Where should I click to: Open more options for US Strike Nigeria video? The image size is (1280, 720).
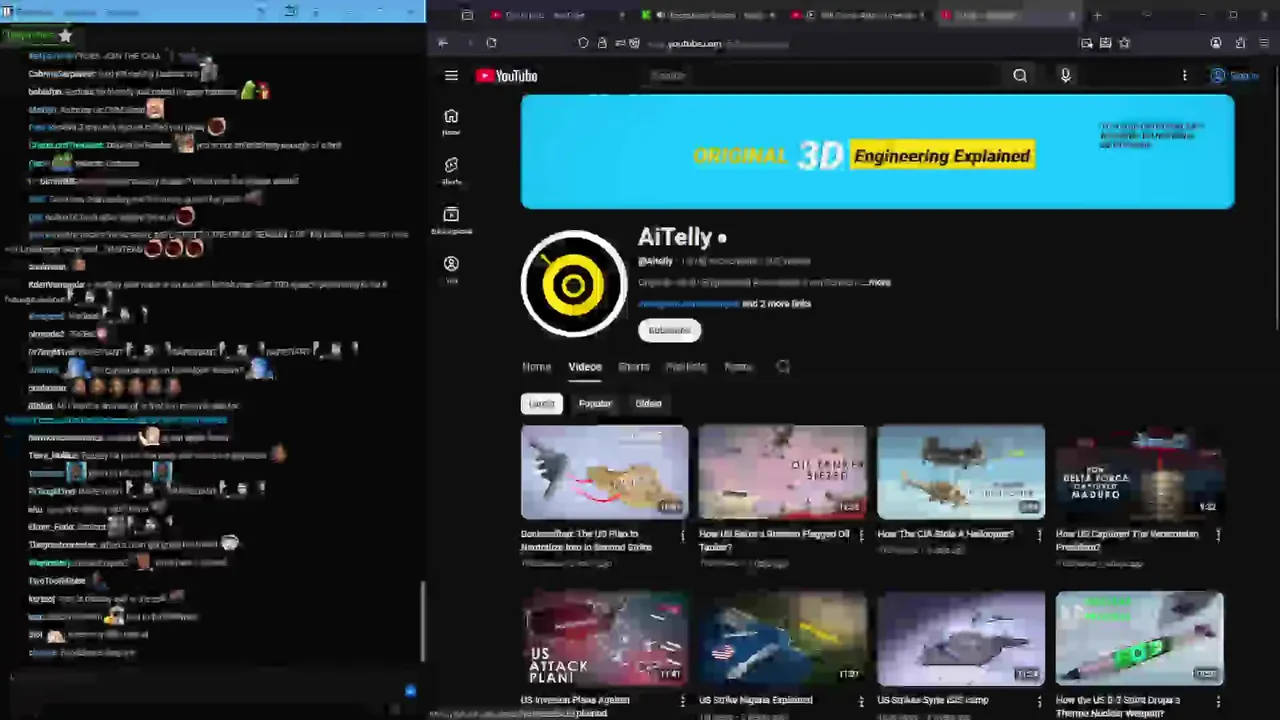click(x=861, y=702)
